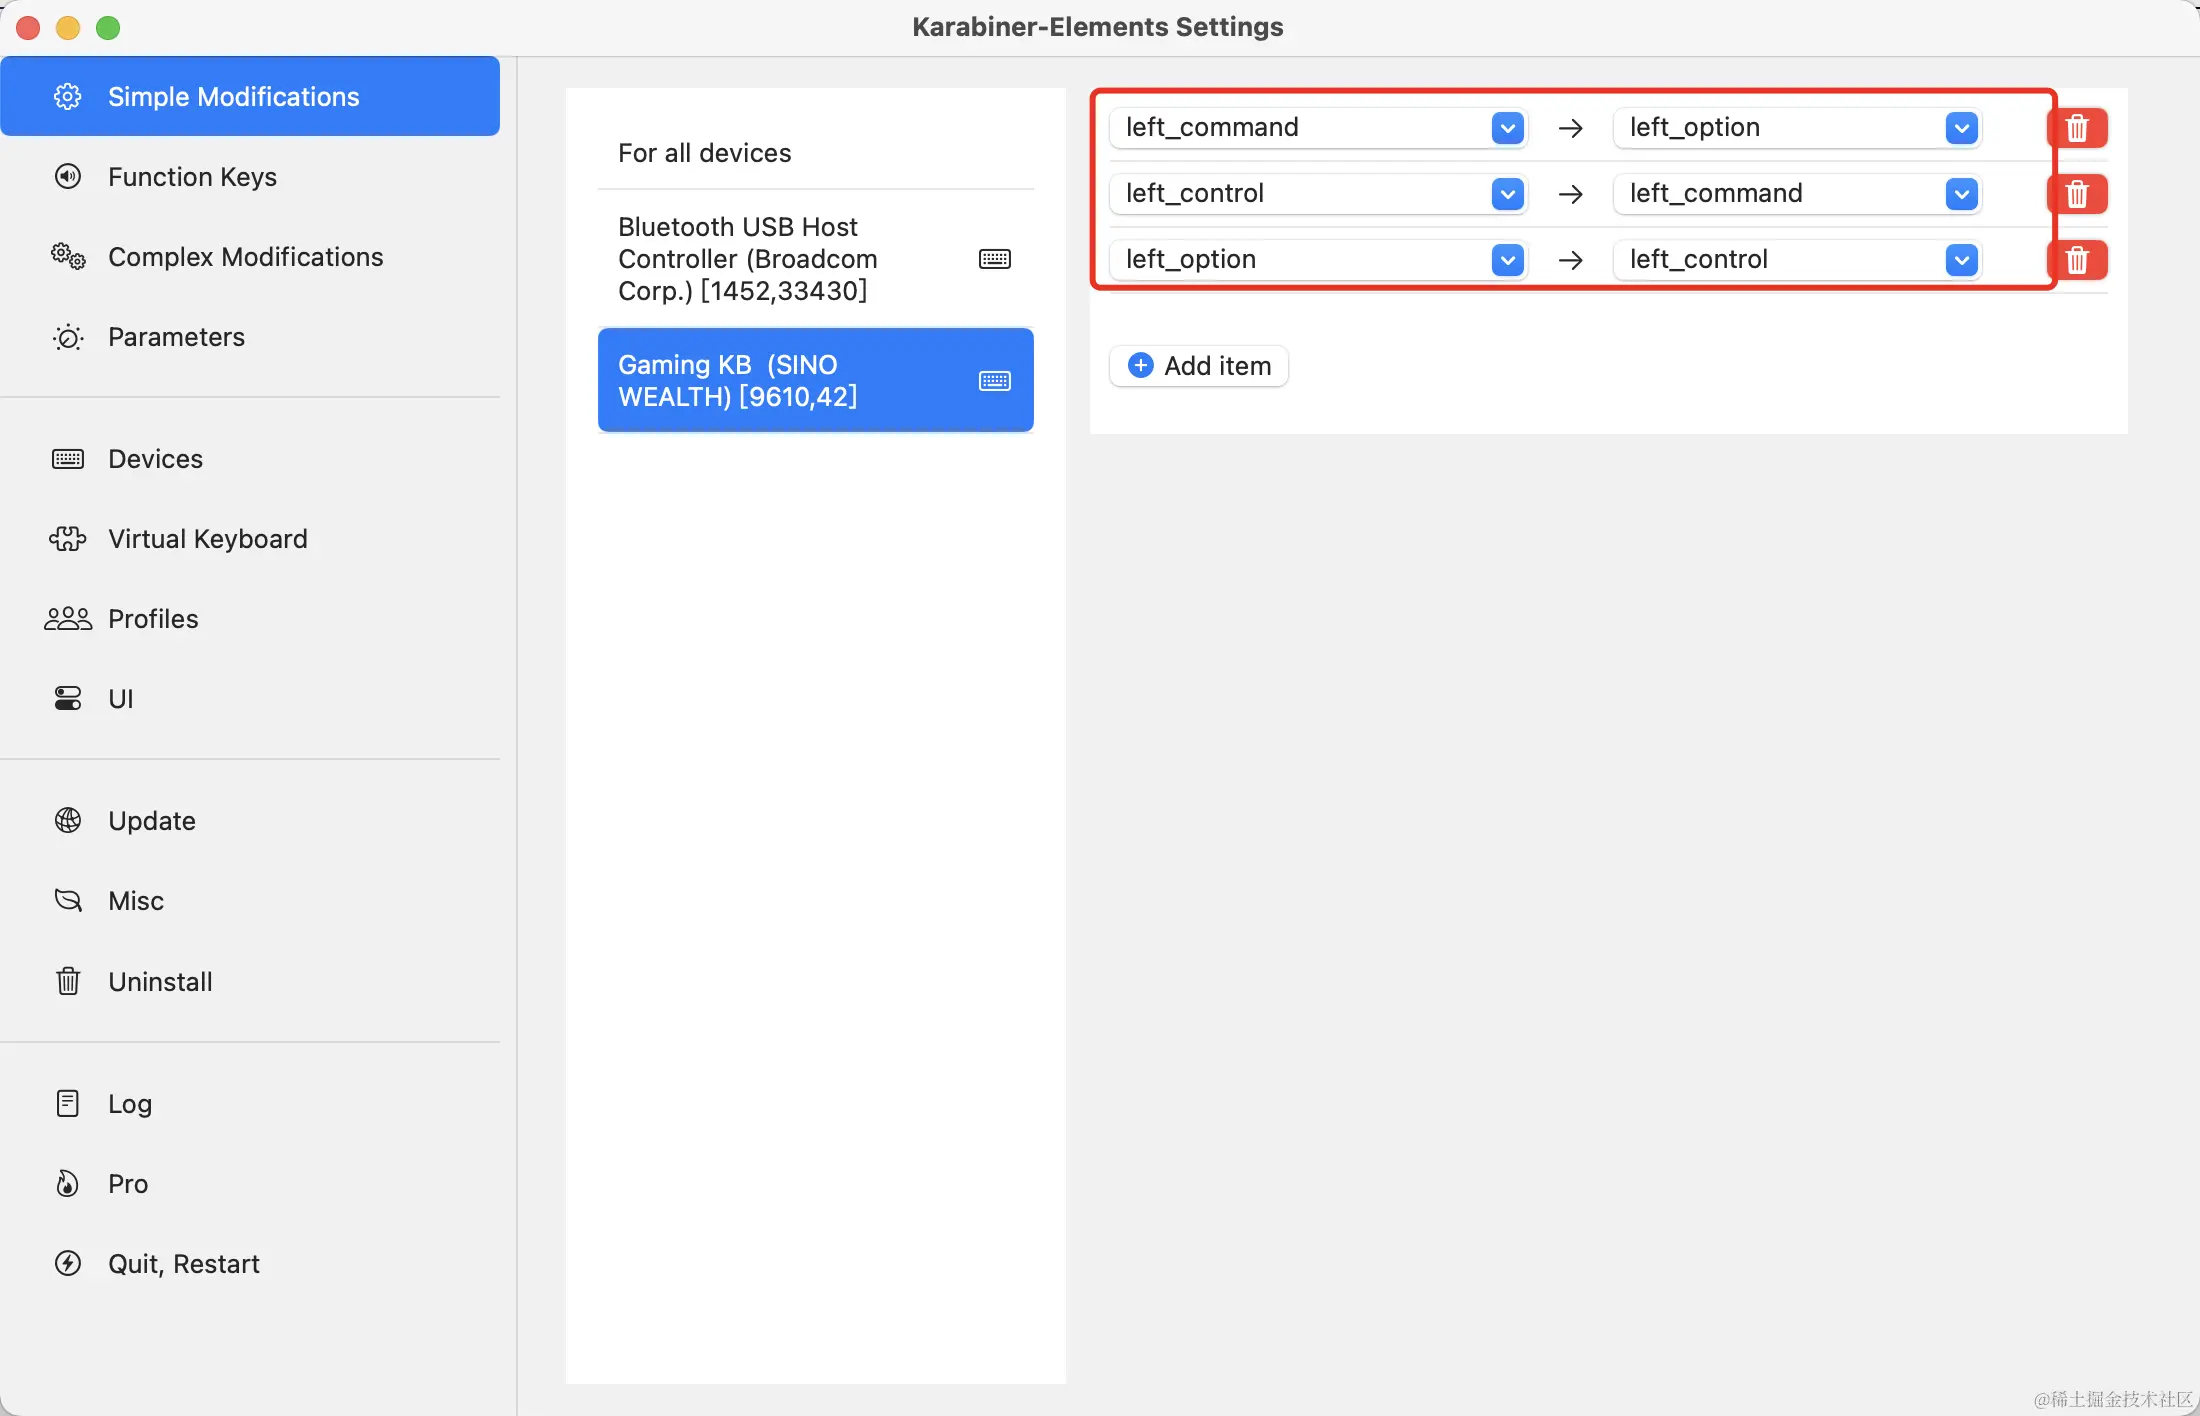Select Bluetooth USB Host Controller device
The image size is (2200, 1416).
(816, 259)
